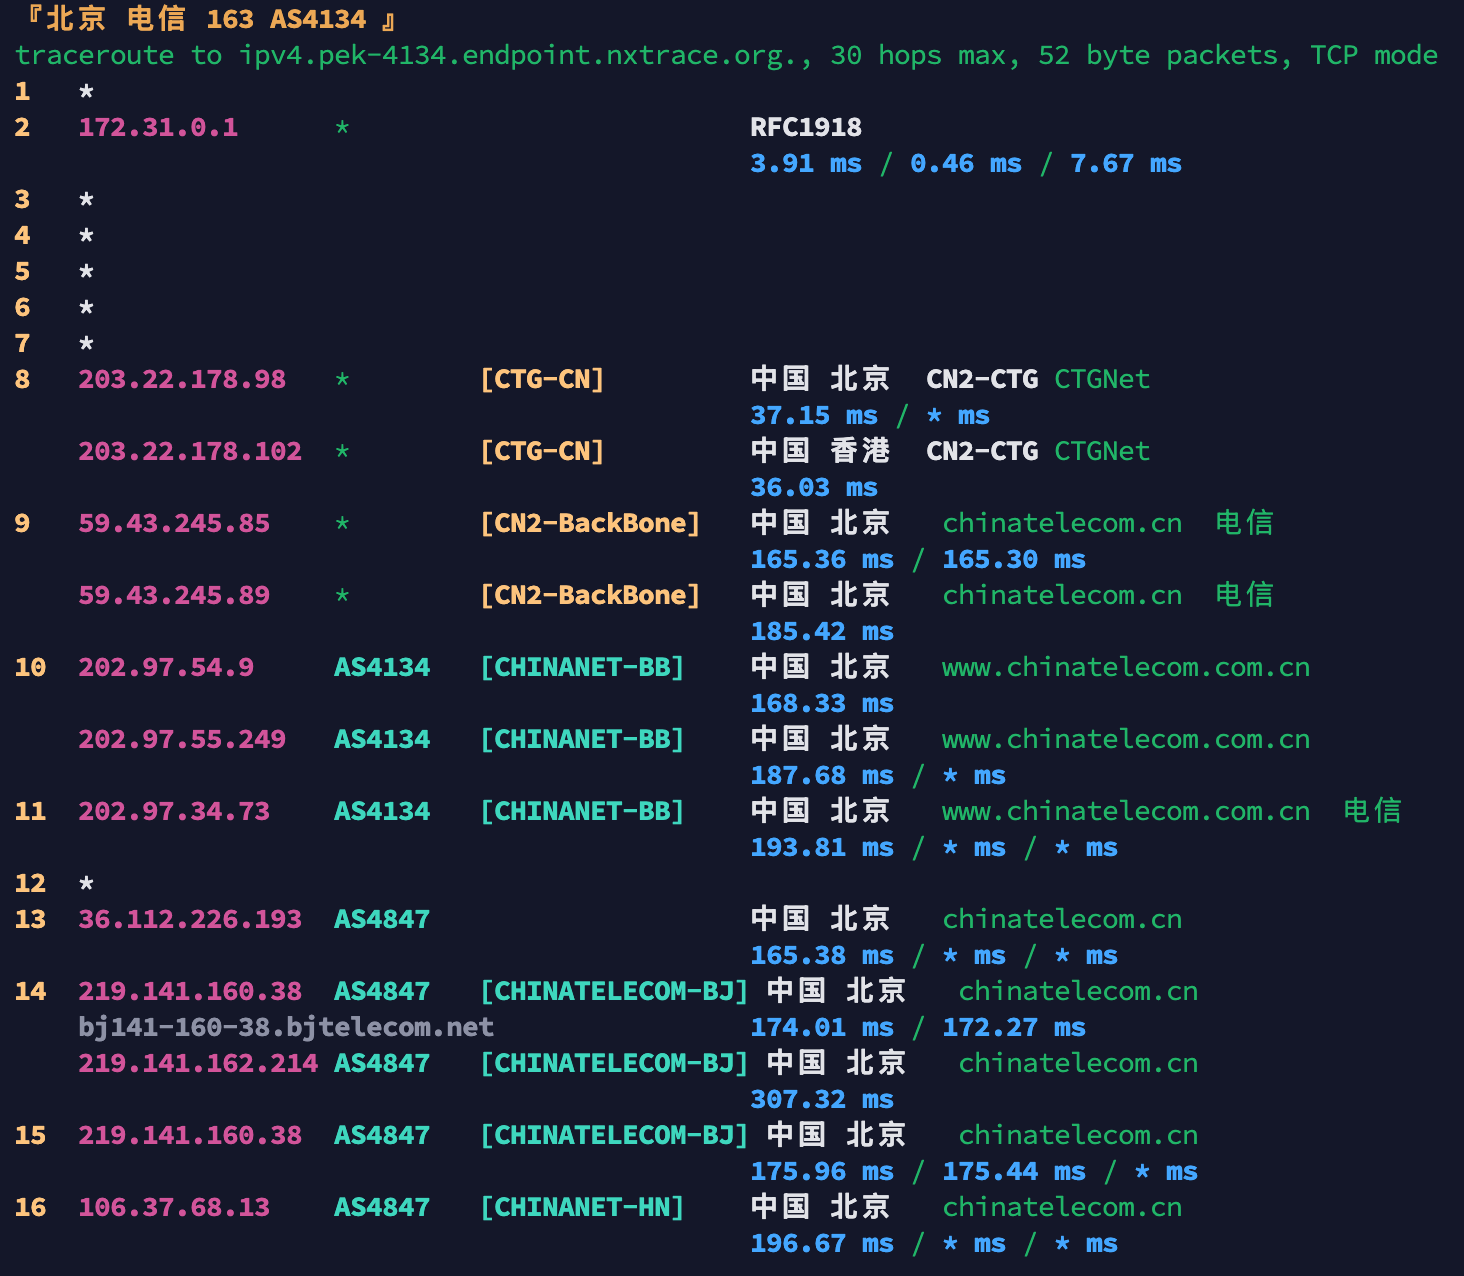Click IP address 202.97.34.73

click(174, 811)
